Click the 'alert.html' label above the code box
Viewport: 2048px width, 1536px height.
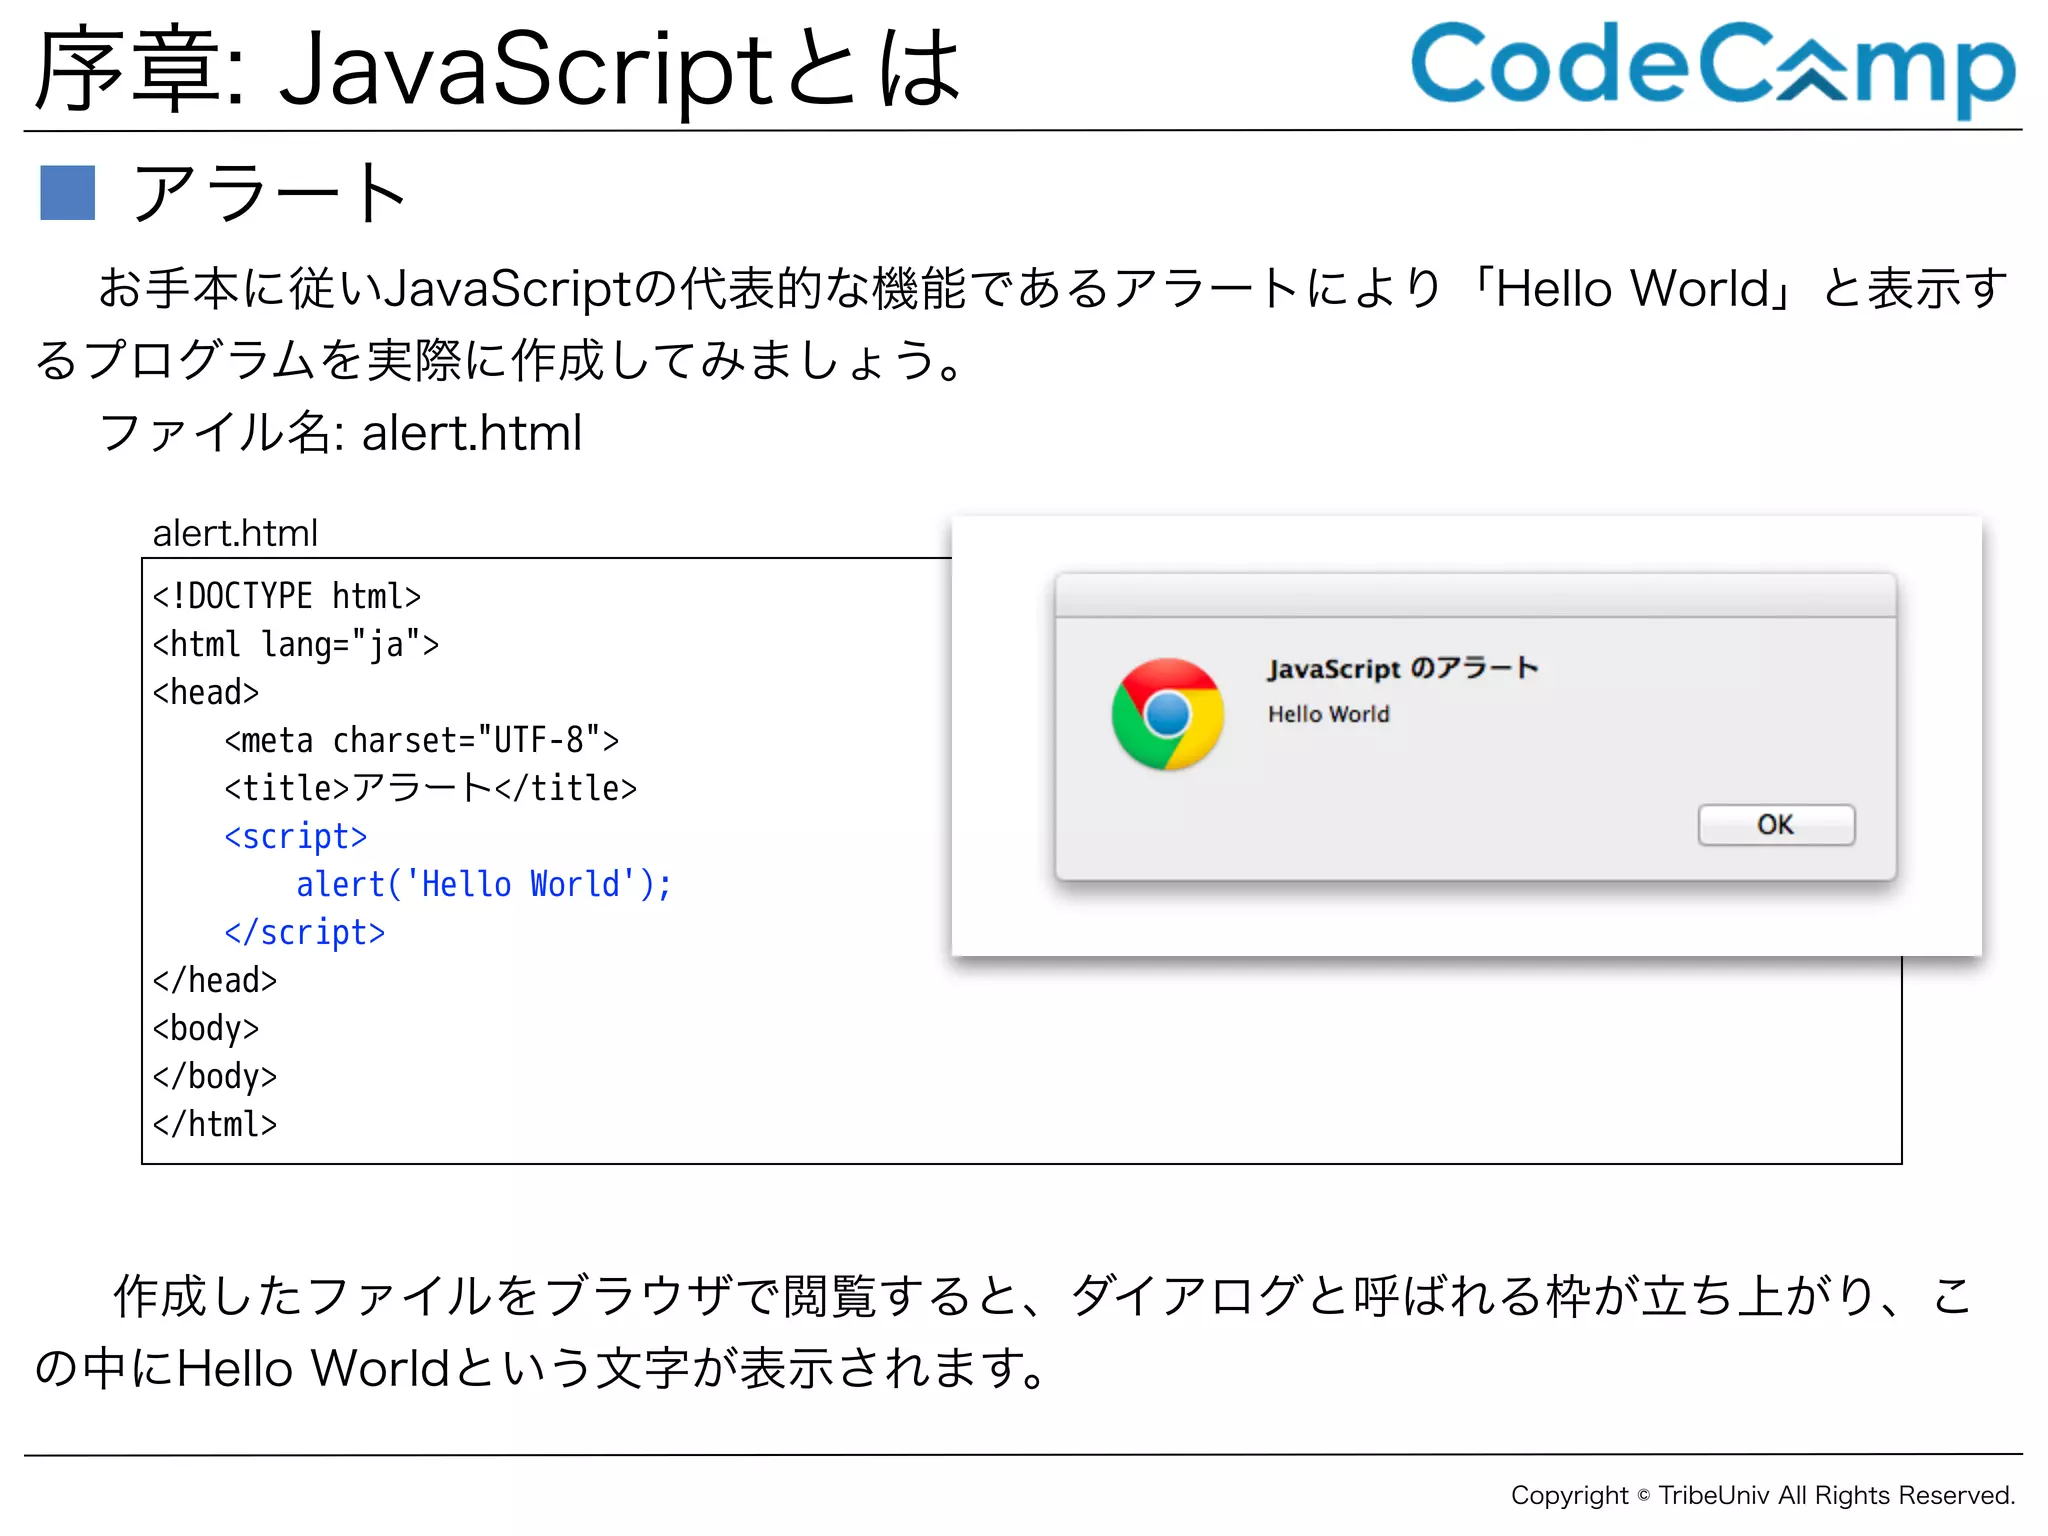(235, 533)
